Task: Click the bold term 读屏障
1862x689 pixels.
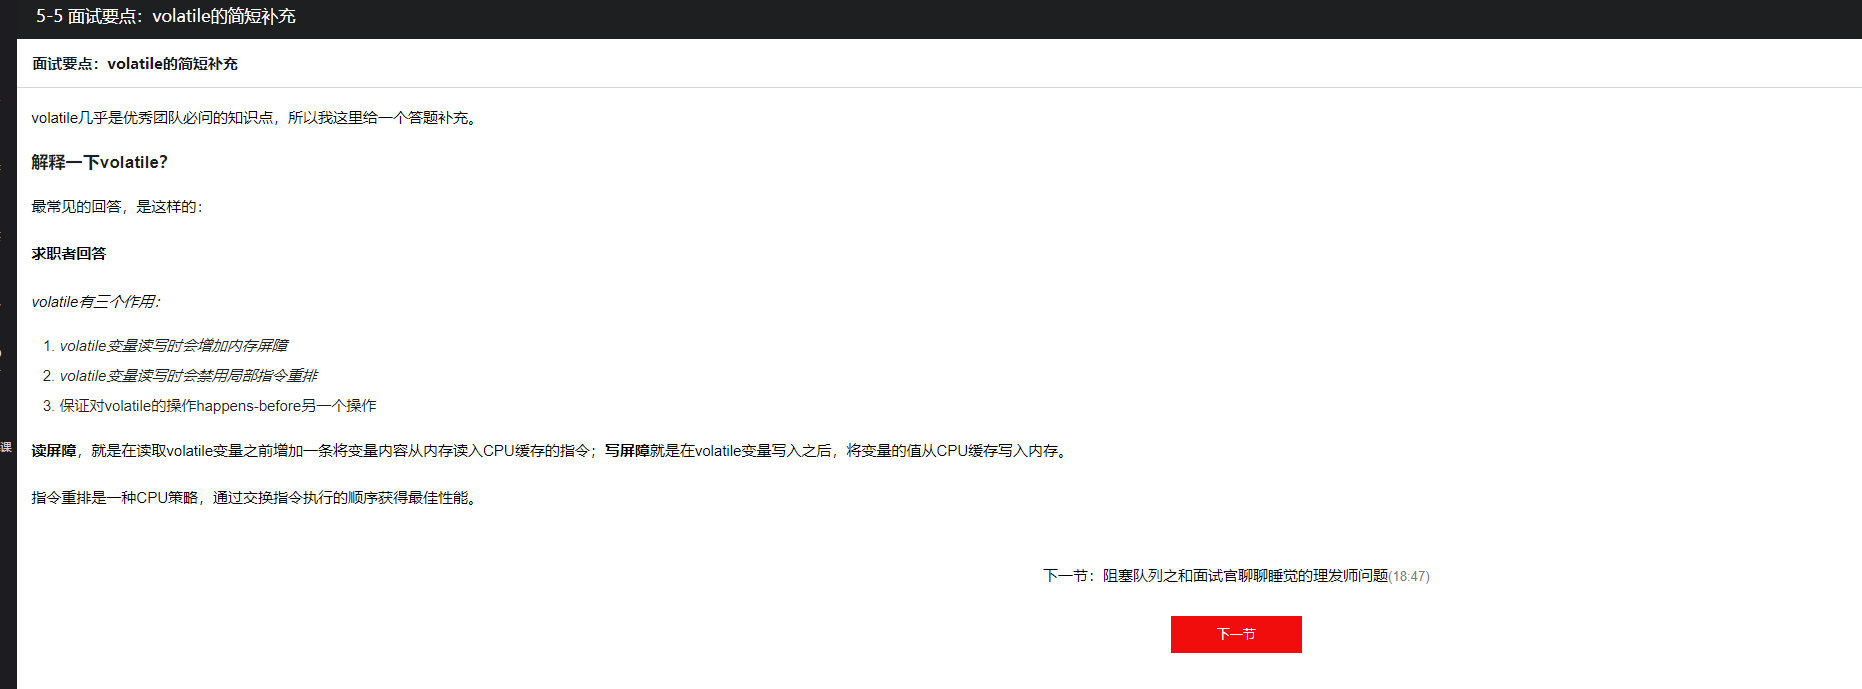Action: coord(54,451)
